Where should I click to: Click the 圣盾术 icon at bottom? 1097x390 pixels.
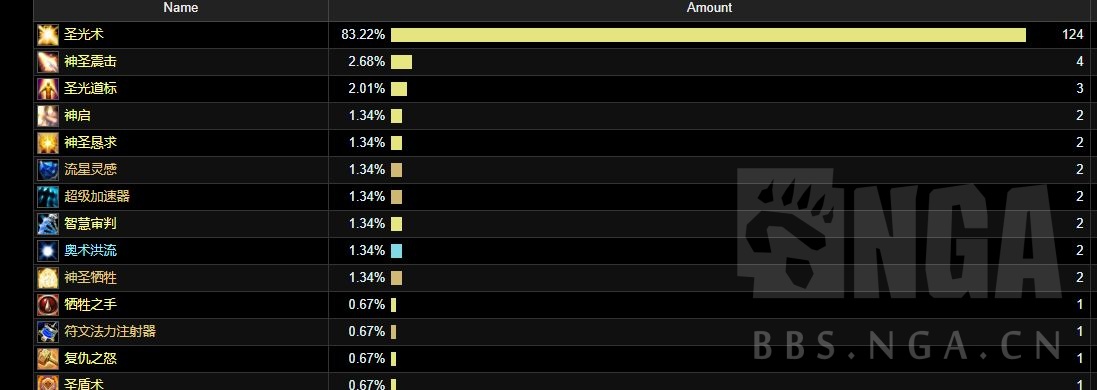[x=48, y=382]
